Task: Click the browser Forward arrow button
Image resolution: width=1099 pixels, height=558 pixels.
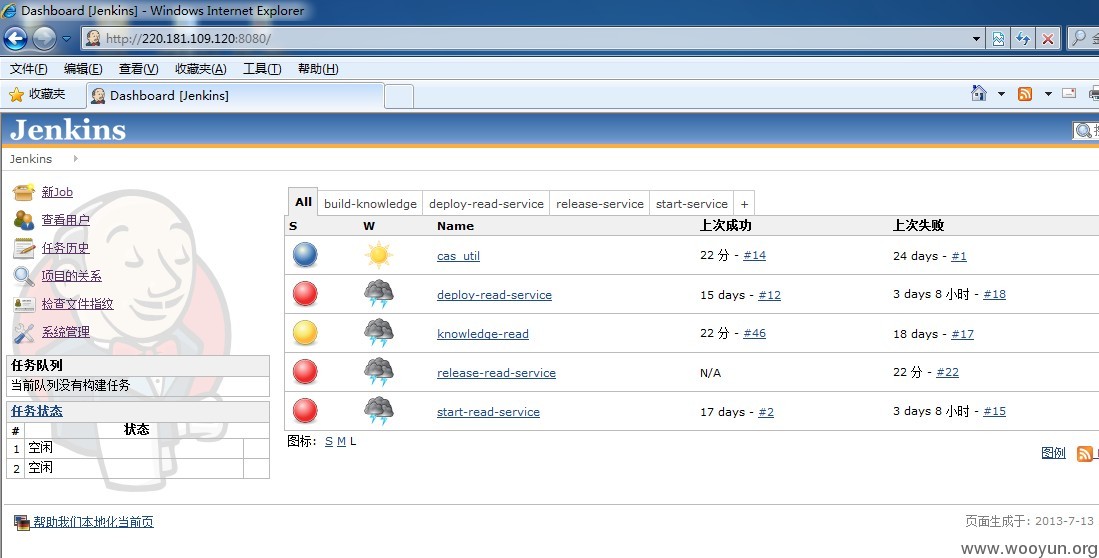Action: click(x=44, y=38)
